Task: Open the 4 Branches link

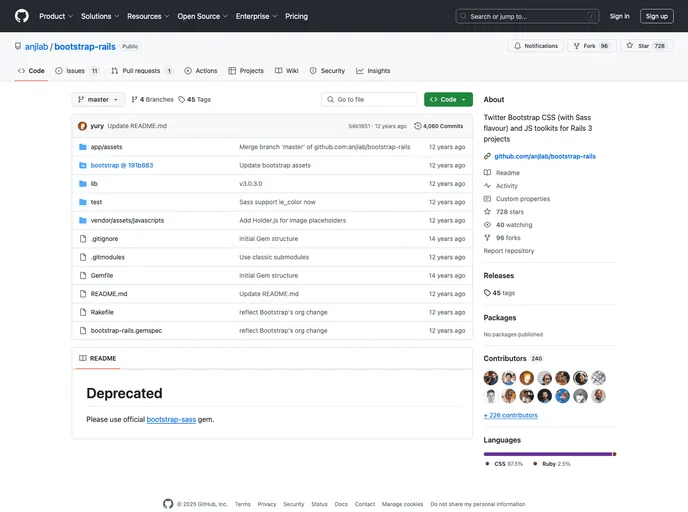Action: (x=152, y=100)
